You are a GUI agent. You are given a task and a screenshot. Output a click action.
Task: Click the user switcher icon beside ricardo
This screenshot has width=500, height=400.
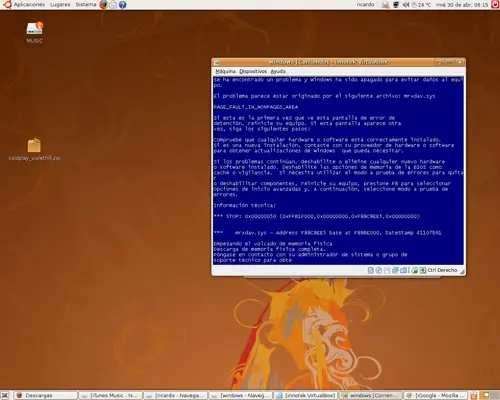coord(386,5)
